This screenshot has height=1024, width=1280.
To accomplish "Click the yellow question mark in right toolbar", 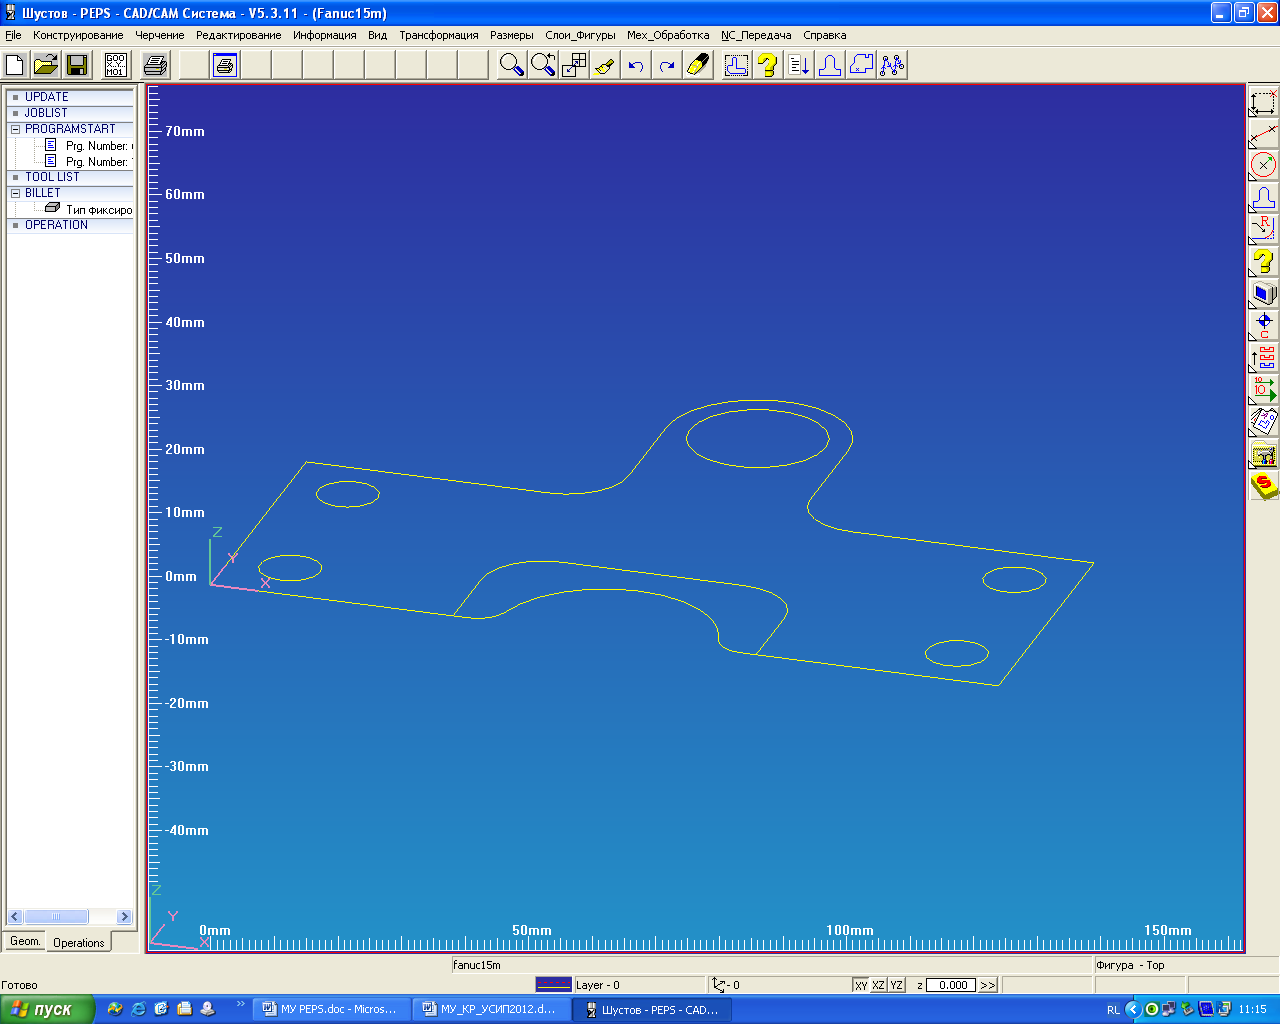I will pyautogui.click(x=1264, y=261).
